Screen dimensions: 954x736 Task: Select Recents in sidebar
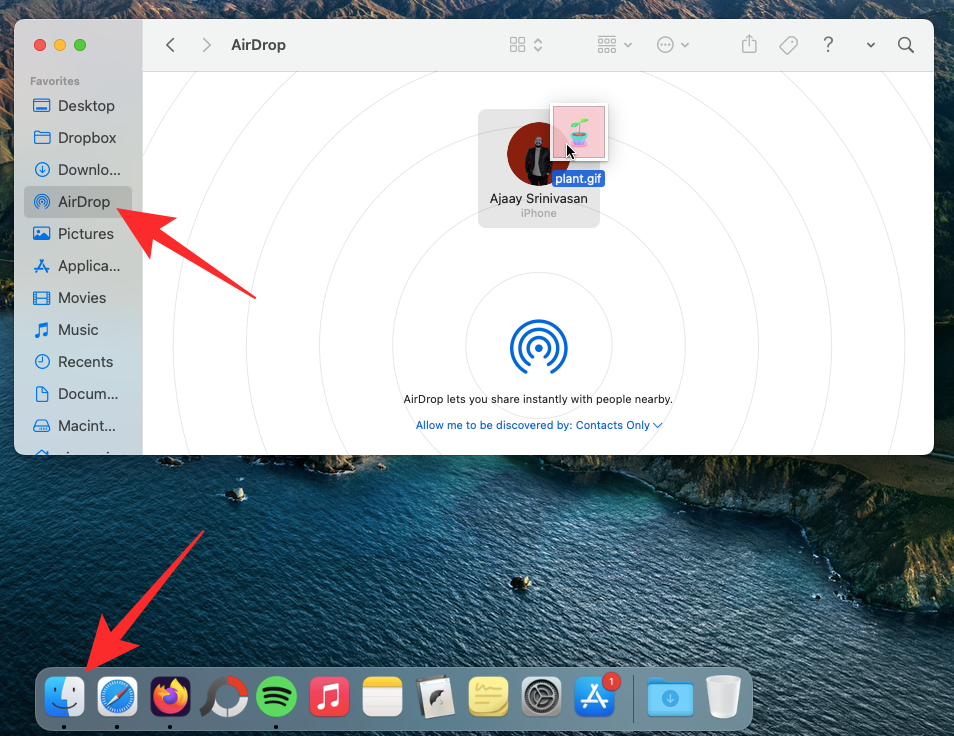[85, 362]
